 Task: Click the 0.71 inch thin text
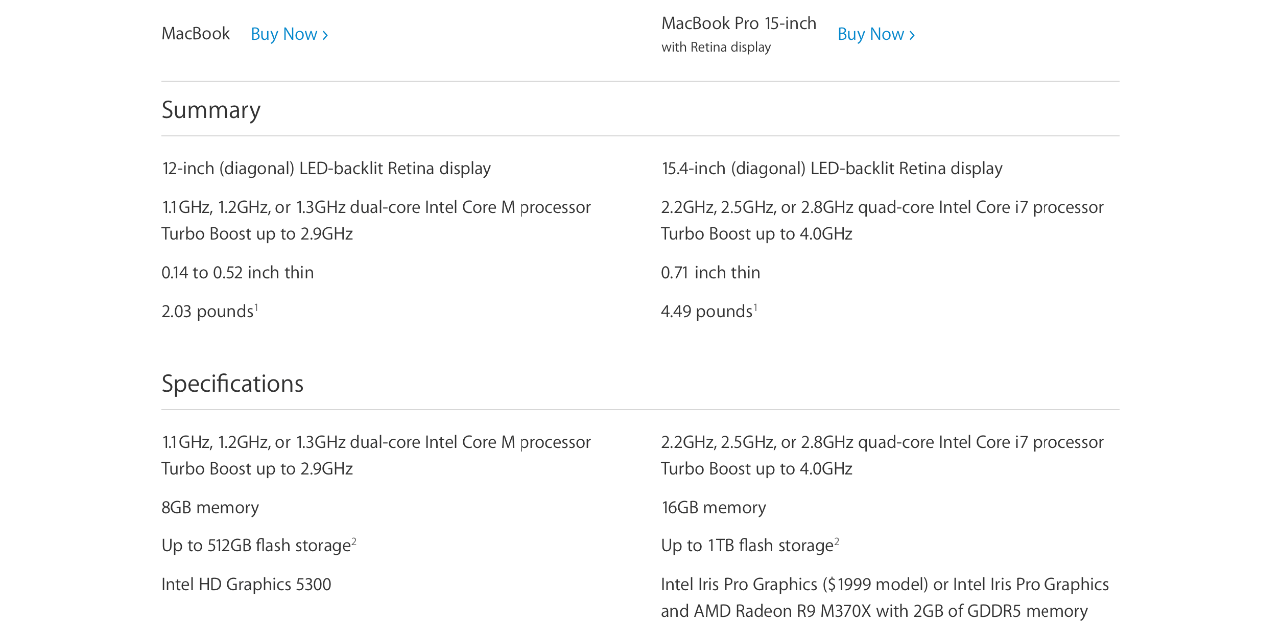pos(711,273)
